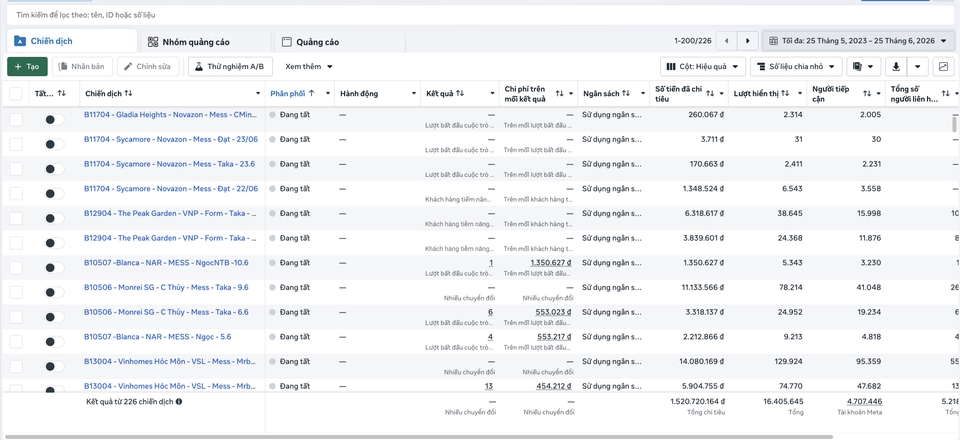
Task: Sort by Lượt hiển thị column arrows
Action: [784, 94]
